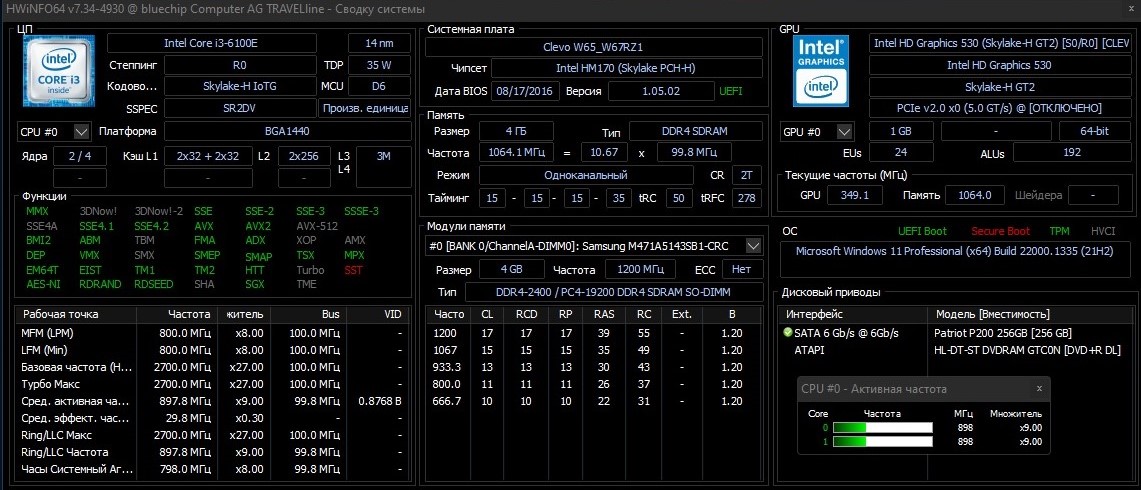
Task: Open the CPU #0 selector dropdown
Action: tap(82, 132)
